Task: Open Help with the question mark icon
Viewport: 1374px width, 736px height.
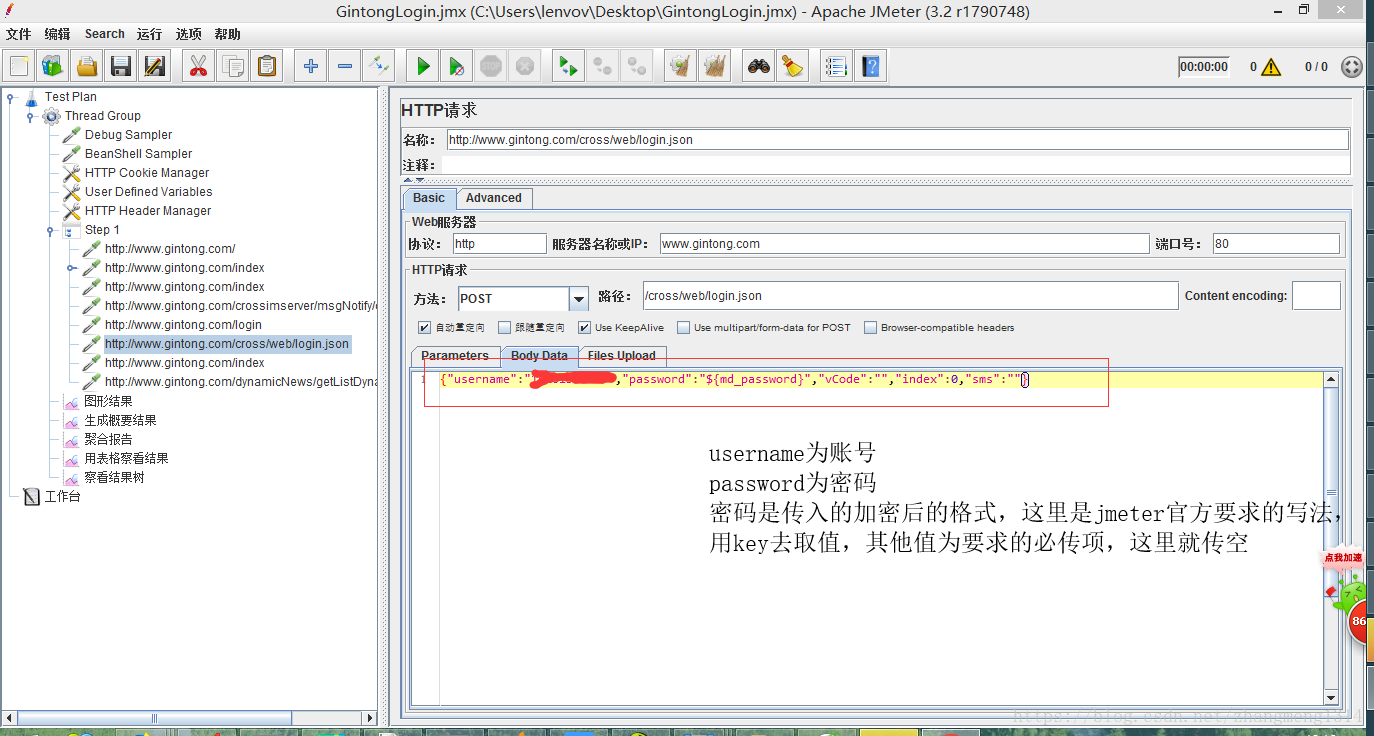Action: [x=871, y=66]
